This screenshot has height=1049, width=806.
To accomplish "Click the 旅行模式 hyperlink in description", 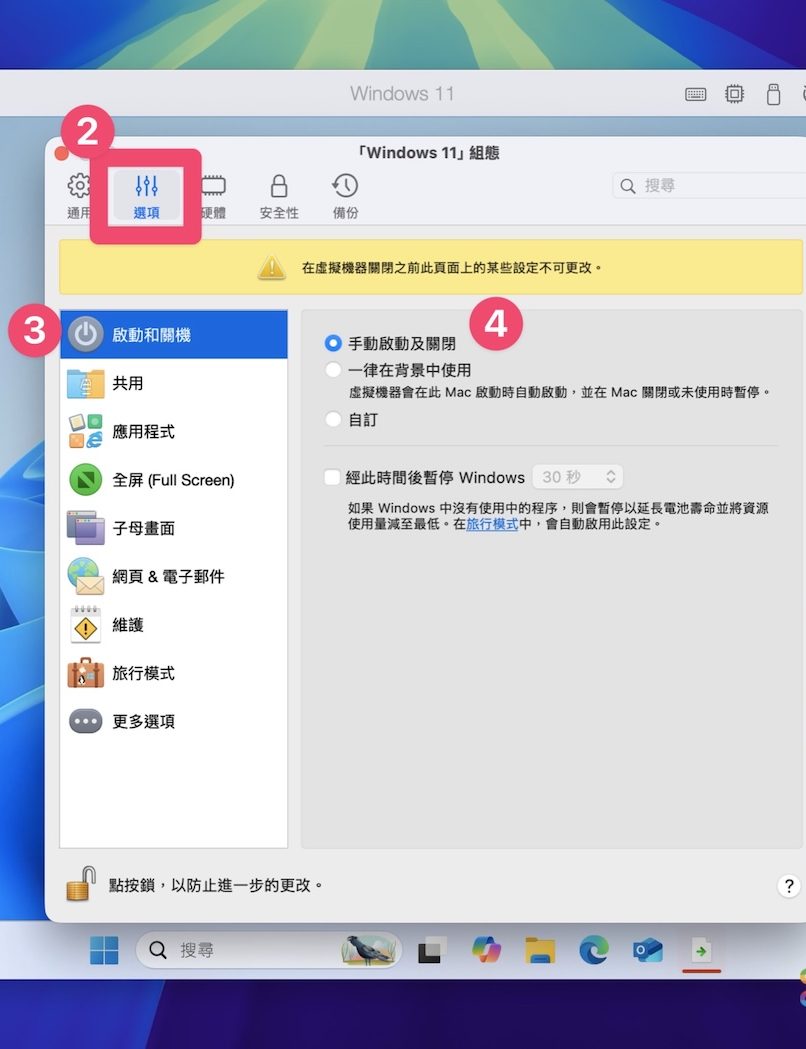I will 491,524.
